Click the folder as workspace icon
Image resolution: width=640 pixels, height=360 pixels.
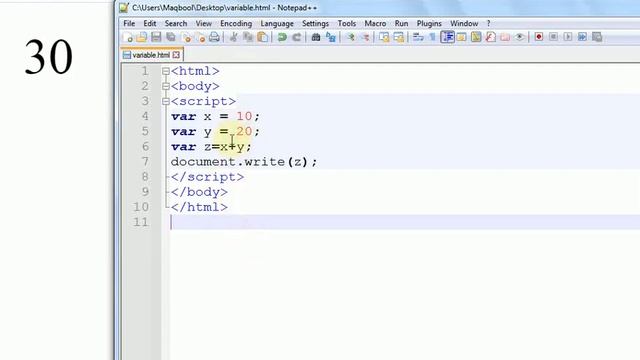(505, 37)
